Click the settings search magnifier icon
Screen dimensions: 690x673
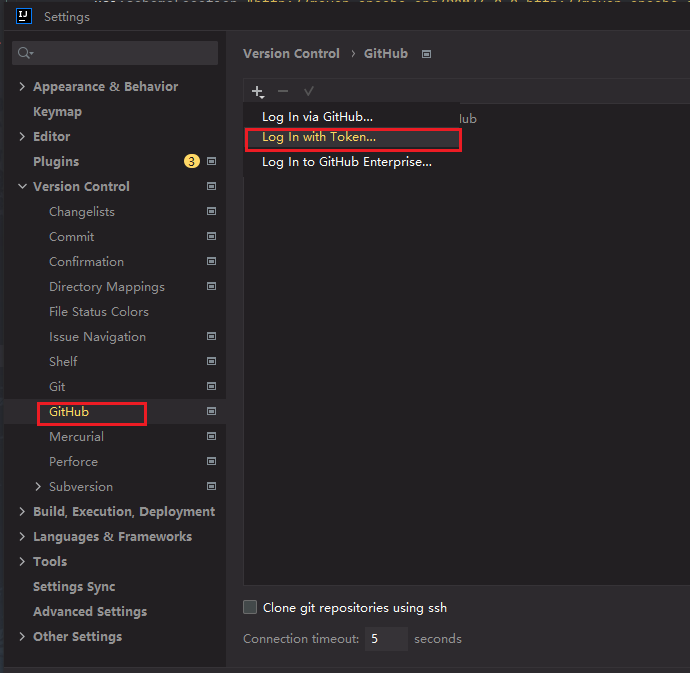pos(25,53)
